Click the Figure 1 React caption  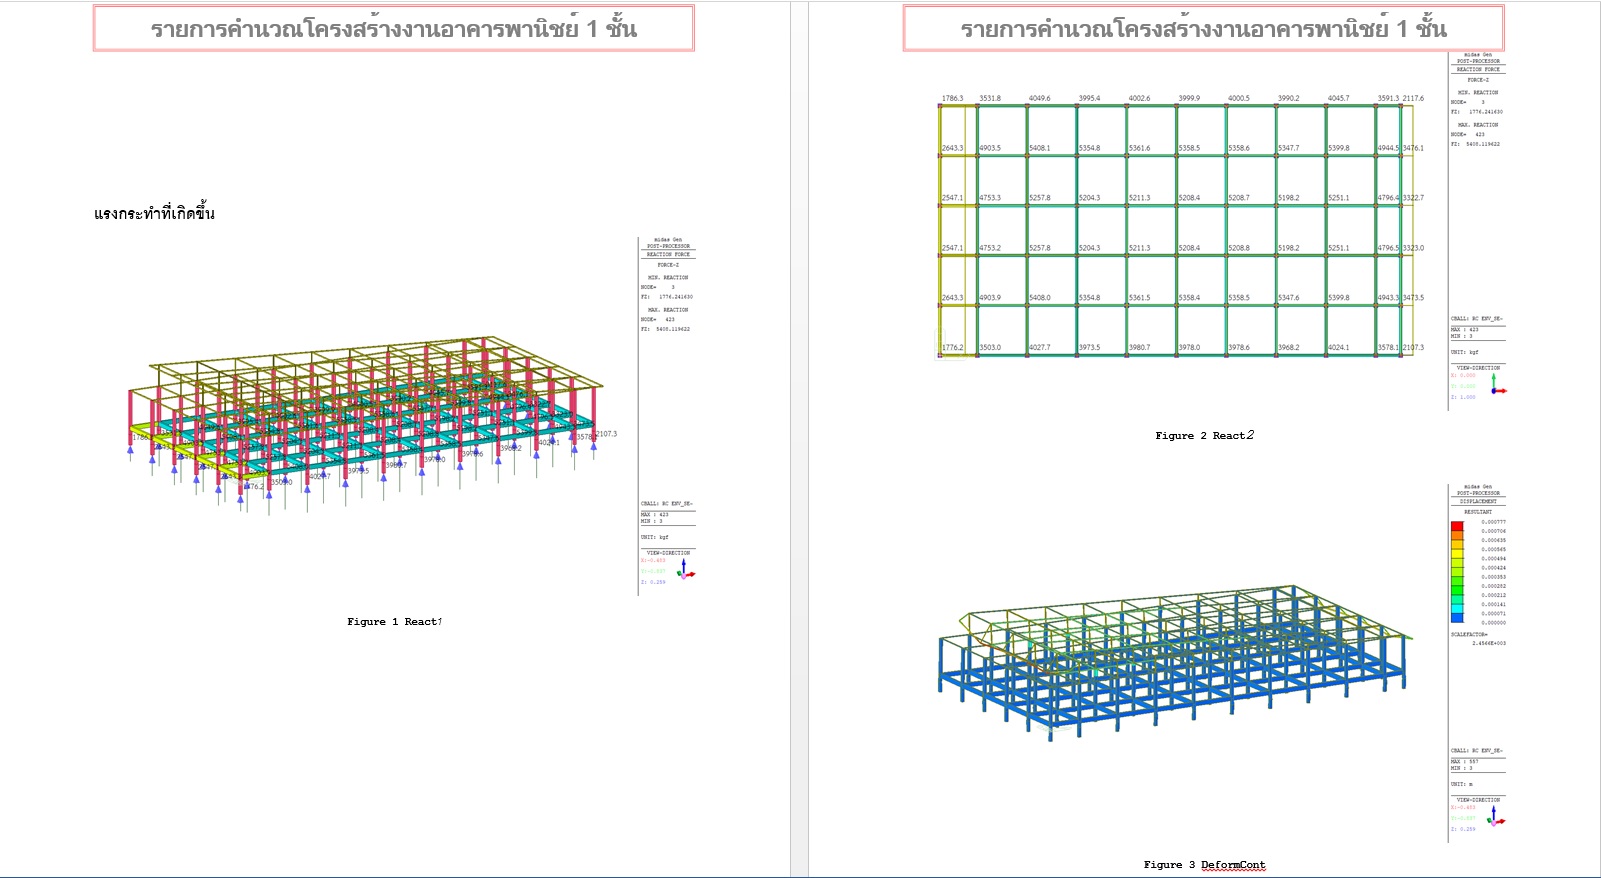394,622
